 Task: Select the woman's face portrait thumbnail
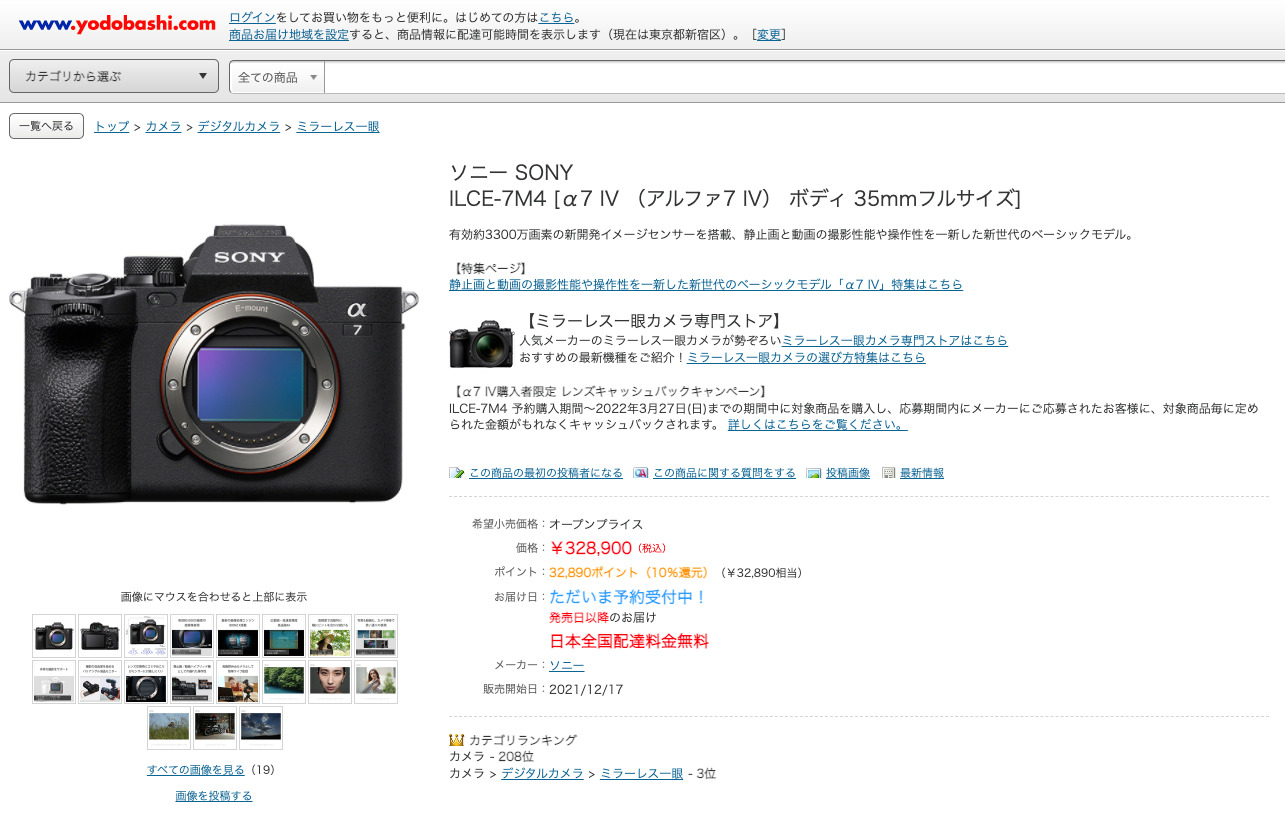330,682
